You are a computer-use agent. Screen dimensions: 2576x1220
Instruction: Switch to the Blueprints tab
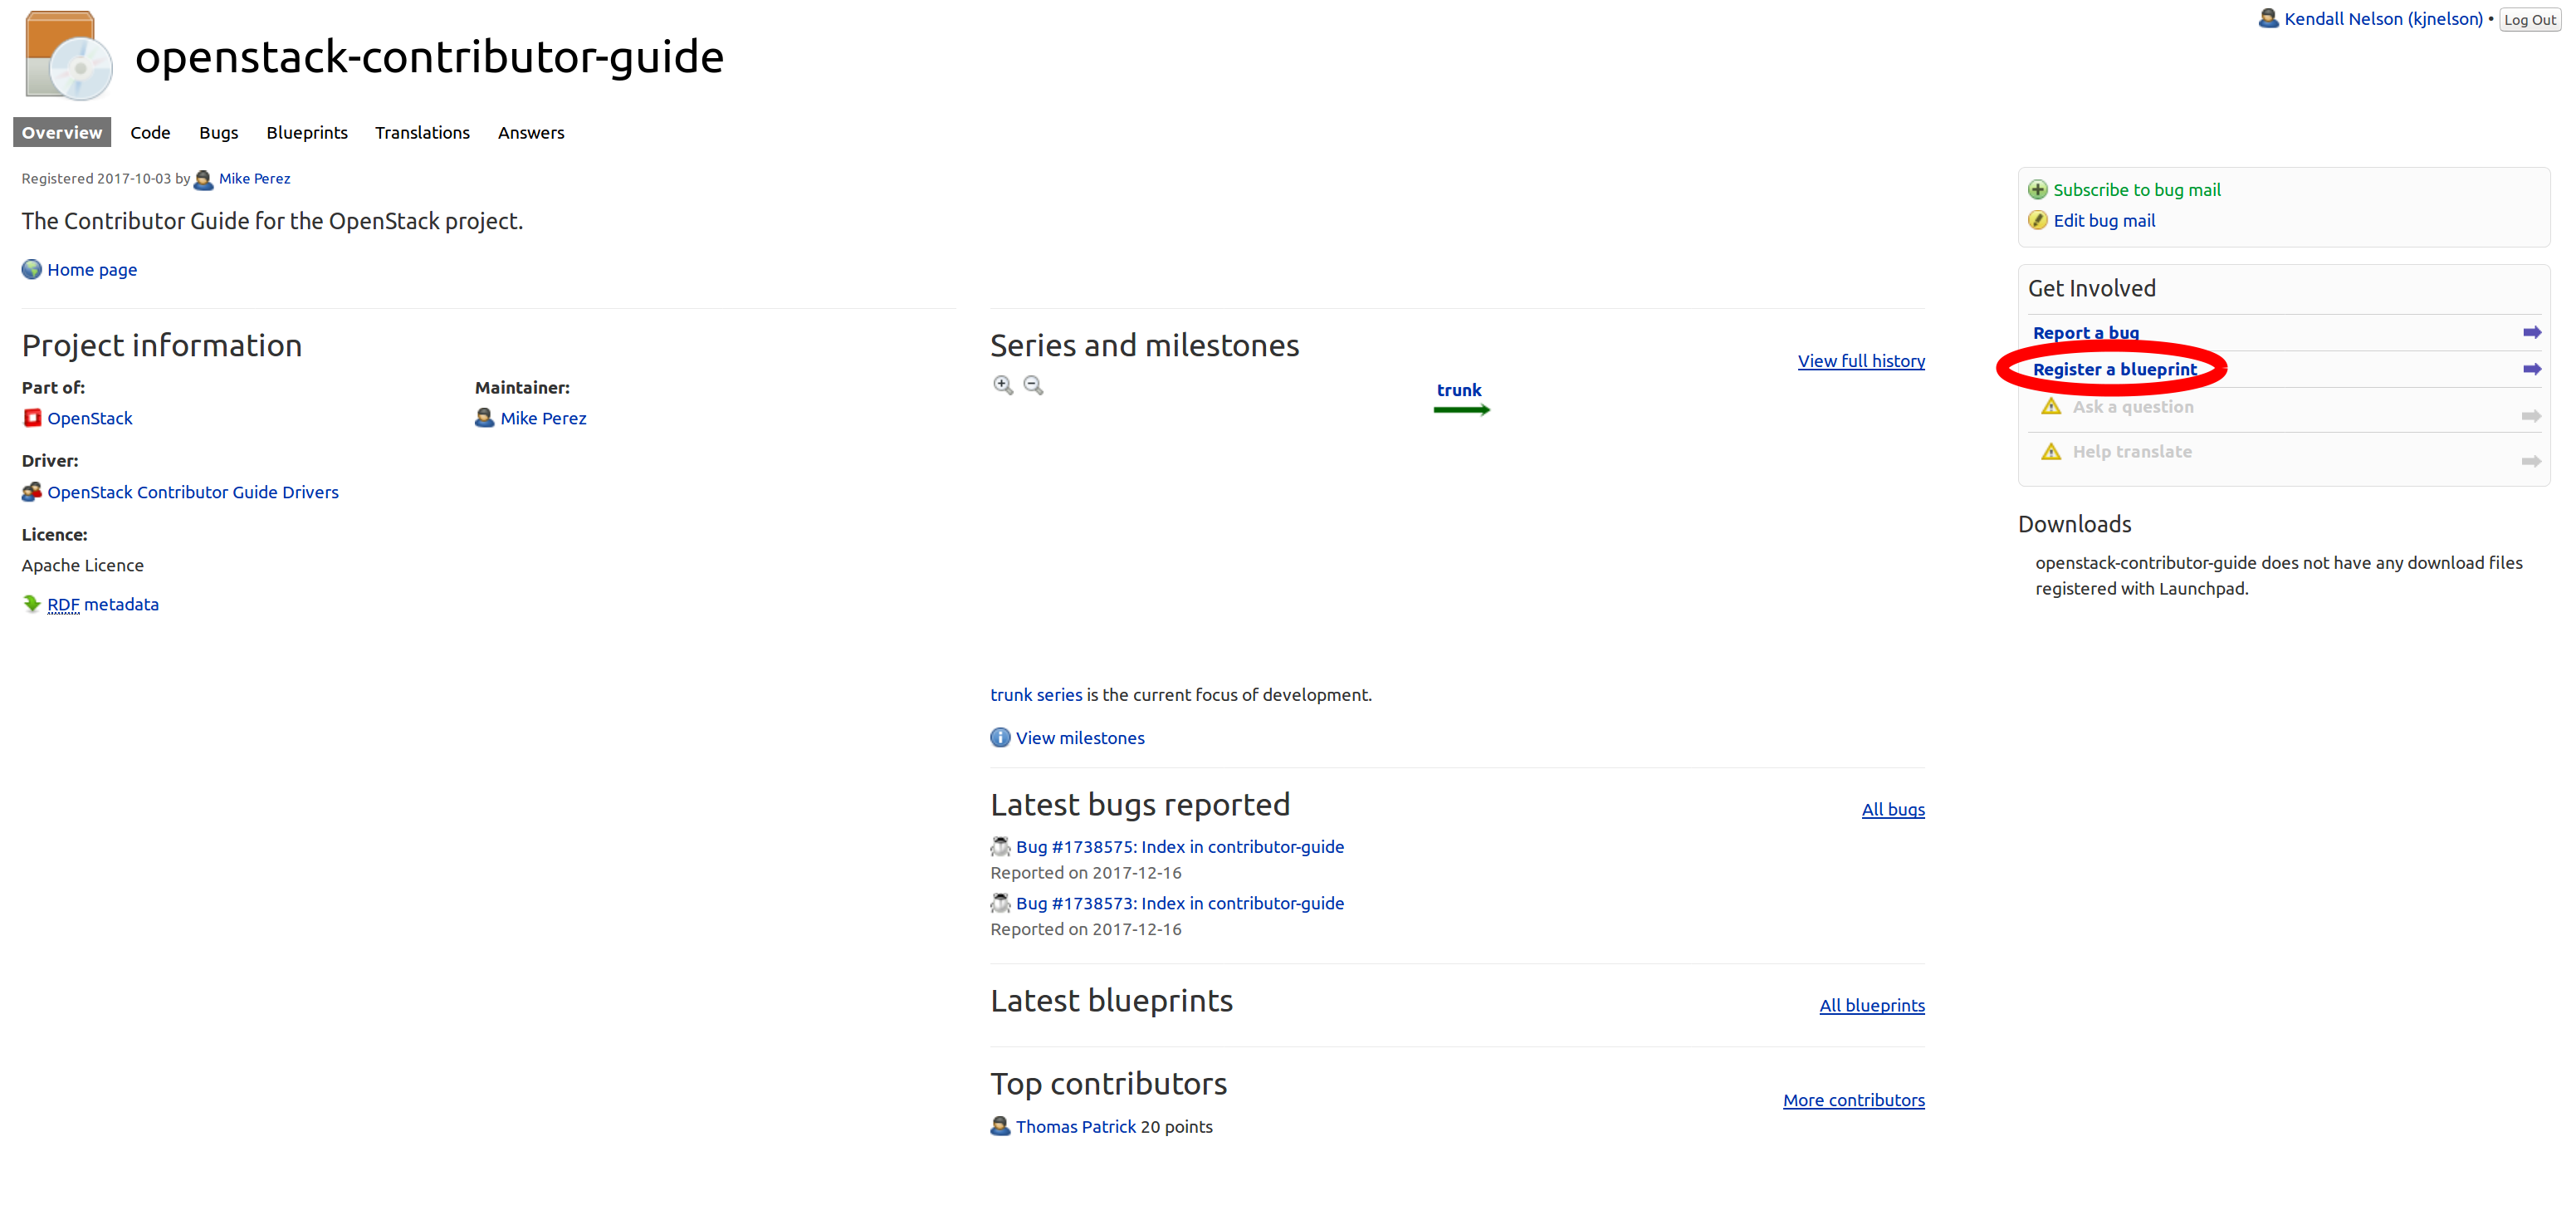pos(307,133)
